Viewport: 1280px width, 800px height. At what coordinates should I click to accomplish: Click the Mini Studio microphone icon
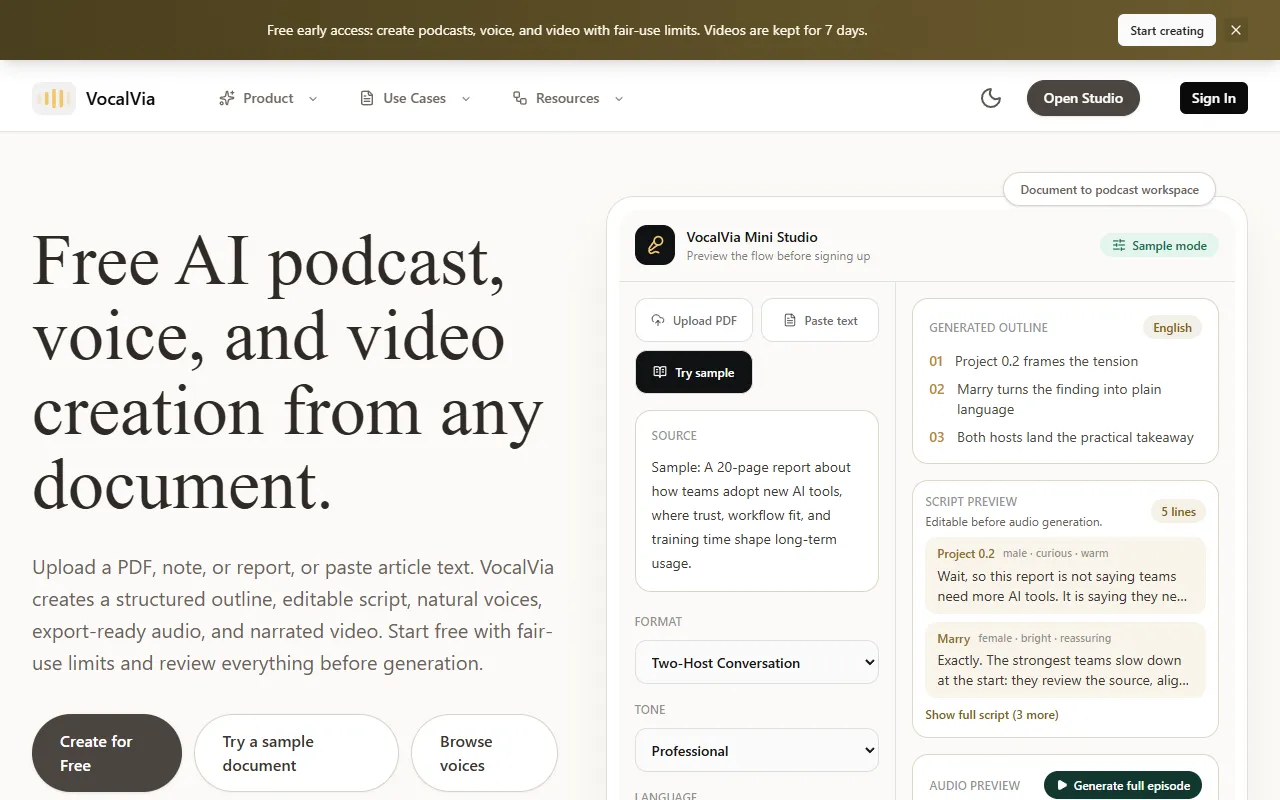(655, 245)
